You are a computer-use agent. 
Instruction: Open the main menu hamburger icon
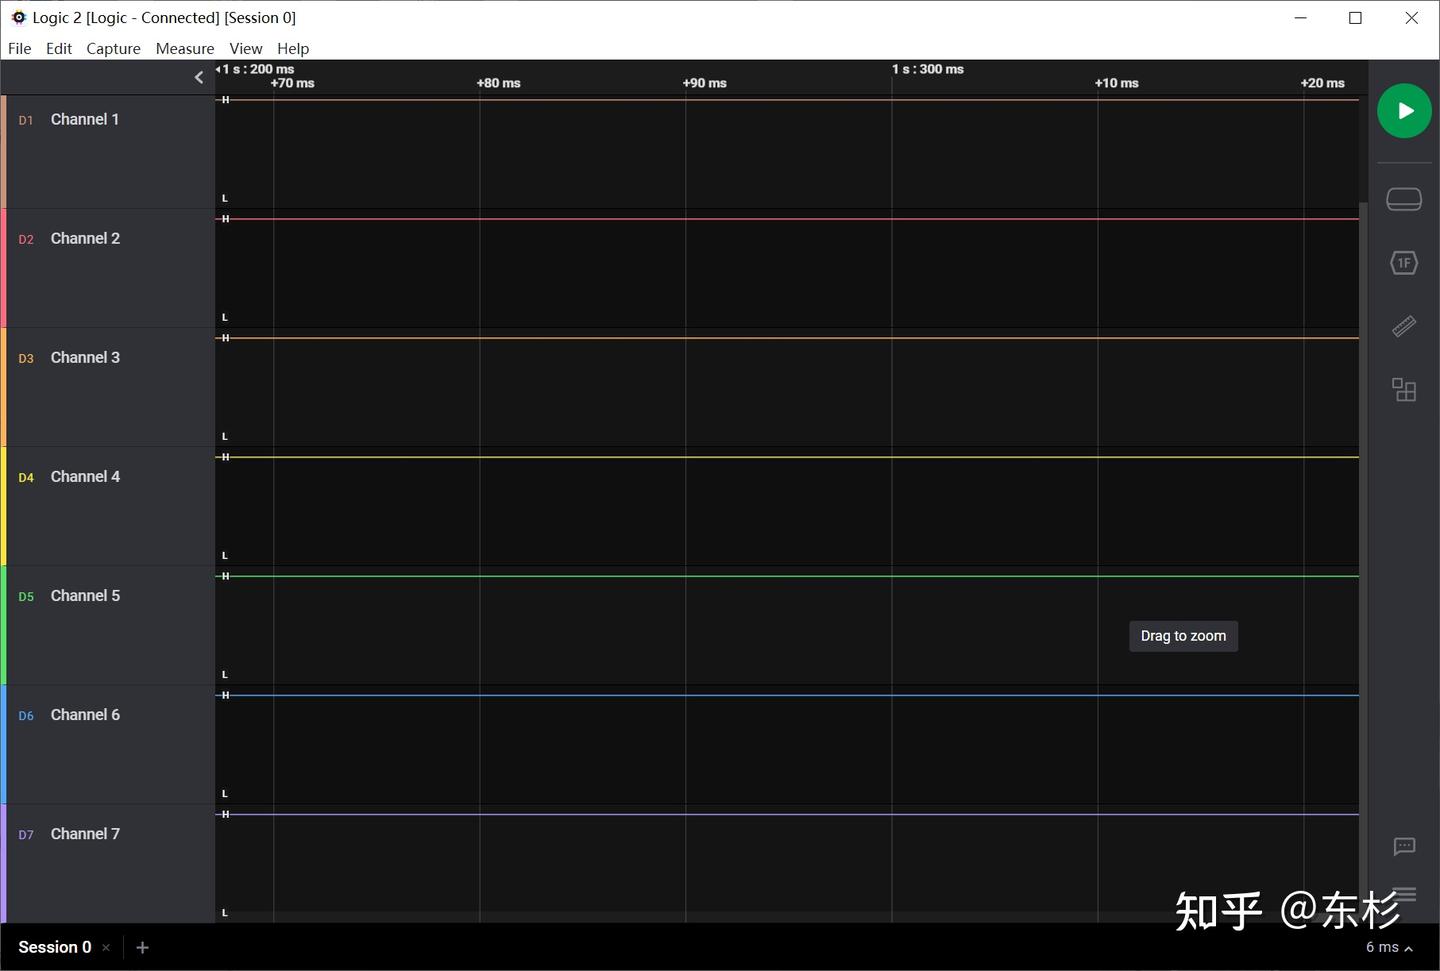tap(1404, 894)
